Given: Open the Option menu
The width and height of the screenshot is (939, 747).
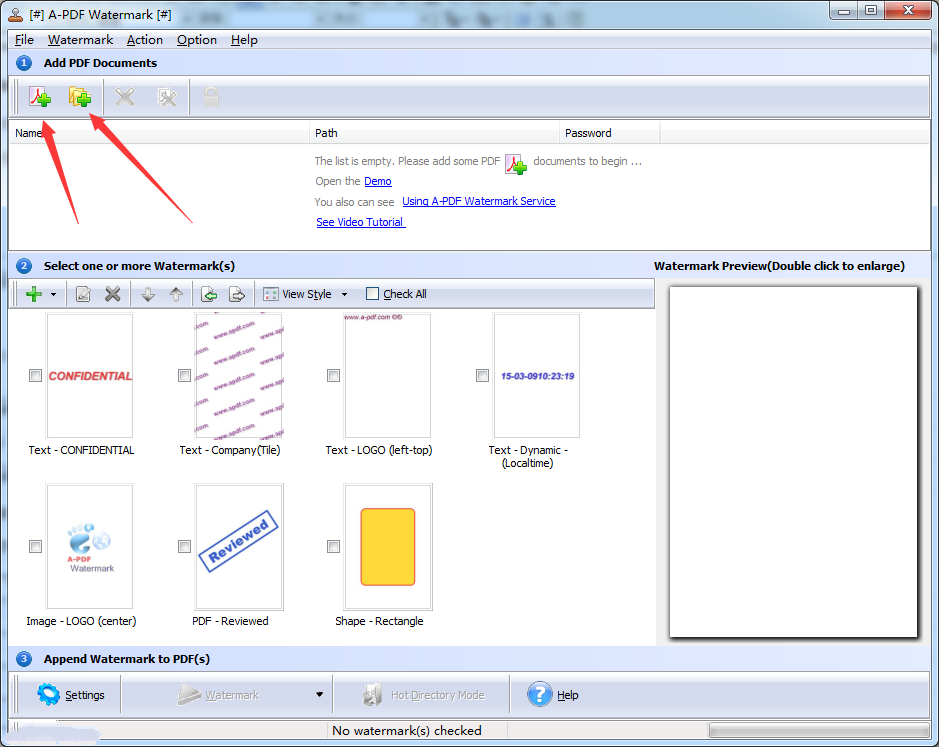Looking at the screenshot, I should (196, 40).
